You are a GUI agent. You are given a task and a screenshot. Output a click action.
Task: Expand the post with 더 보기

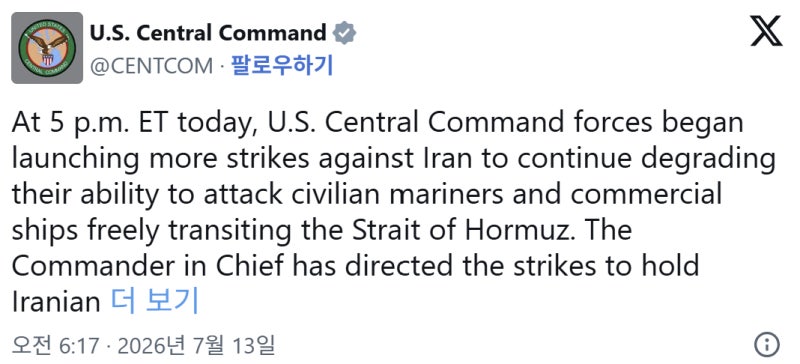[x=155, y=301]
